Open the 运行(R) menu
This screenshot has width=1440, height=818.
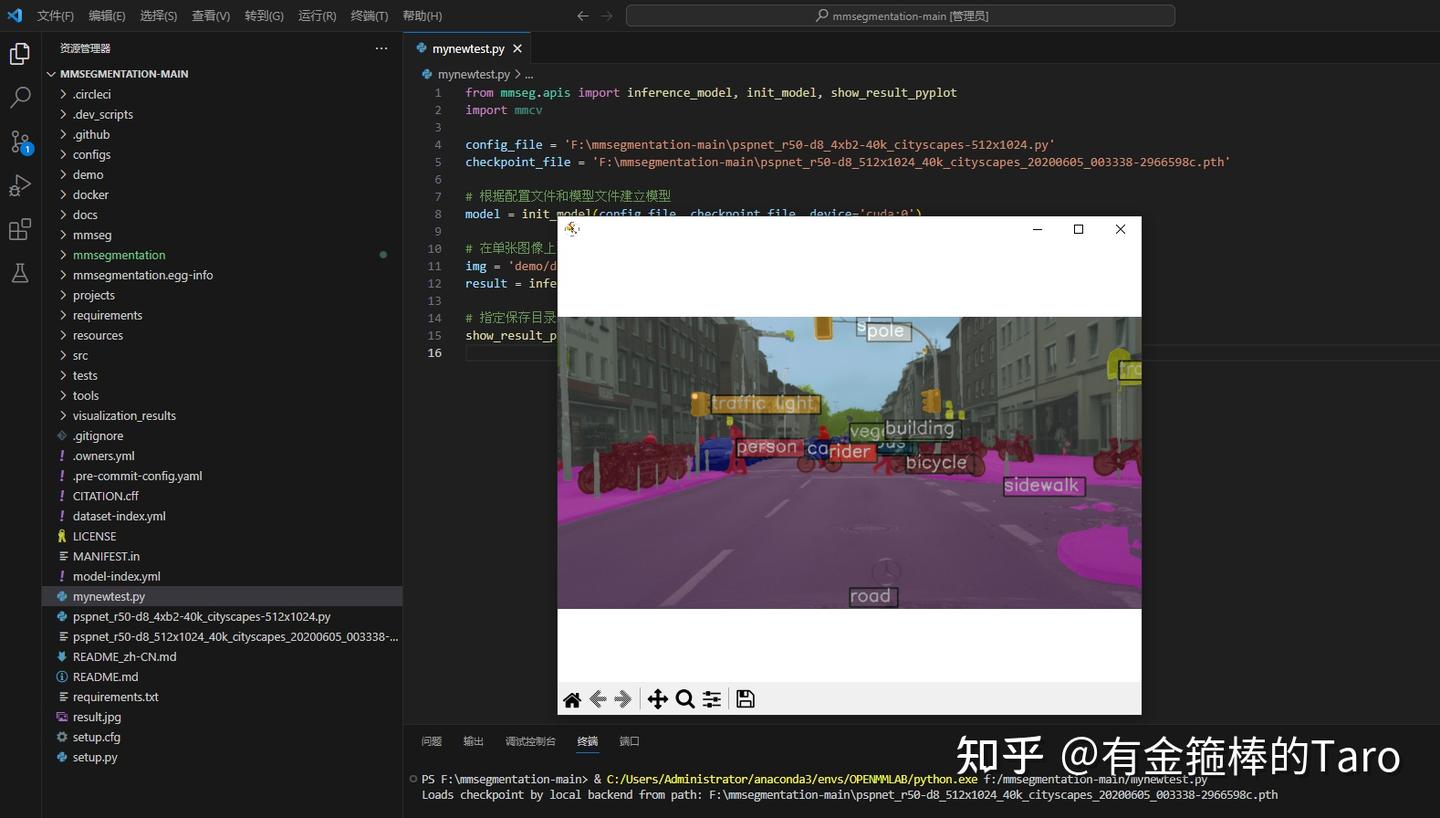coord(317,16)
